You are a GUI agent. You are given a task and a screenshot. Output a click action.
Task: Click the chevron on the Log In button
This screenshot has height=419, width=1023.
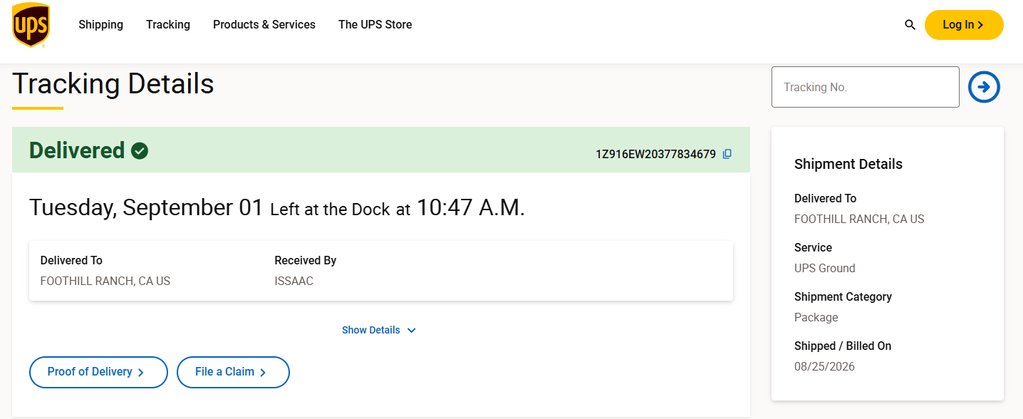click(980, 25)
